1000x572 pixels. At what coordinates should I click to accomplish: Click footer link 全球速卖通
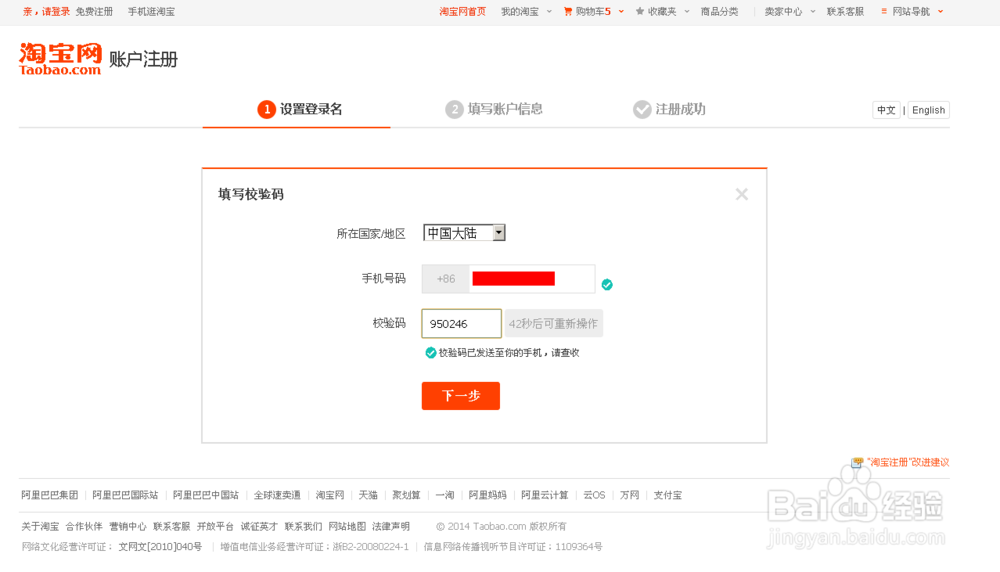277,495
